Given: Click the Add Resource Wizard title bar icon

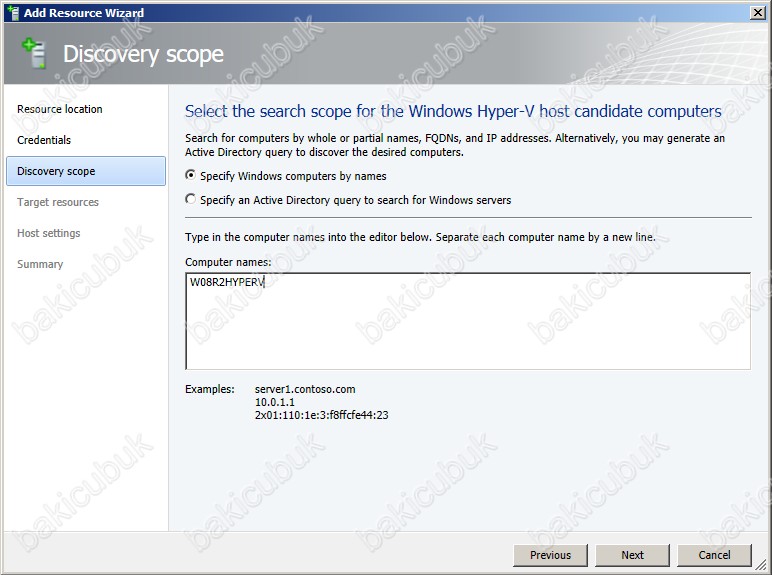Looking at the screenshot, I should 13,12.
